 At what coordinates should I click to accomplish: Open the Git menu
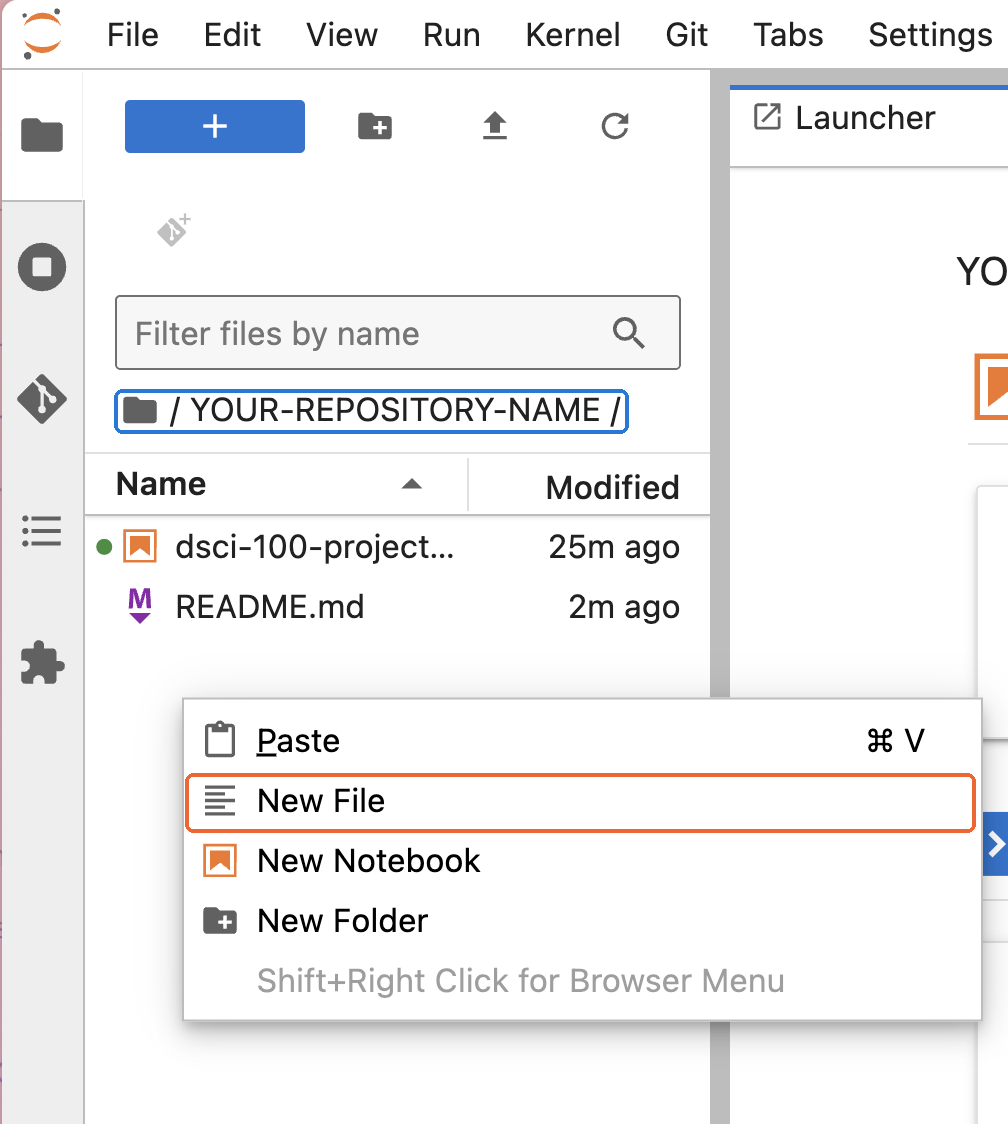point(686,34)
